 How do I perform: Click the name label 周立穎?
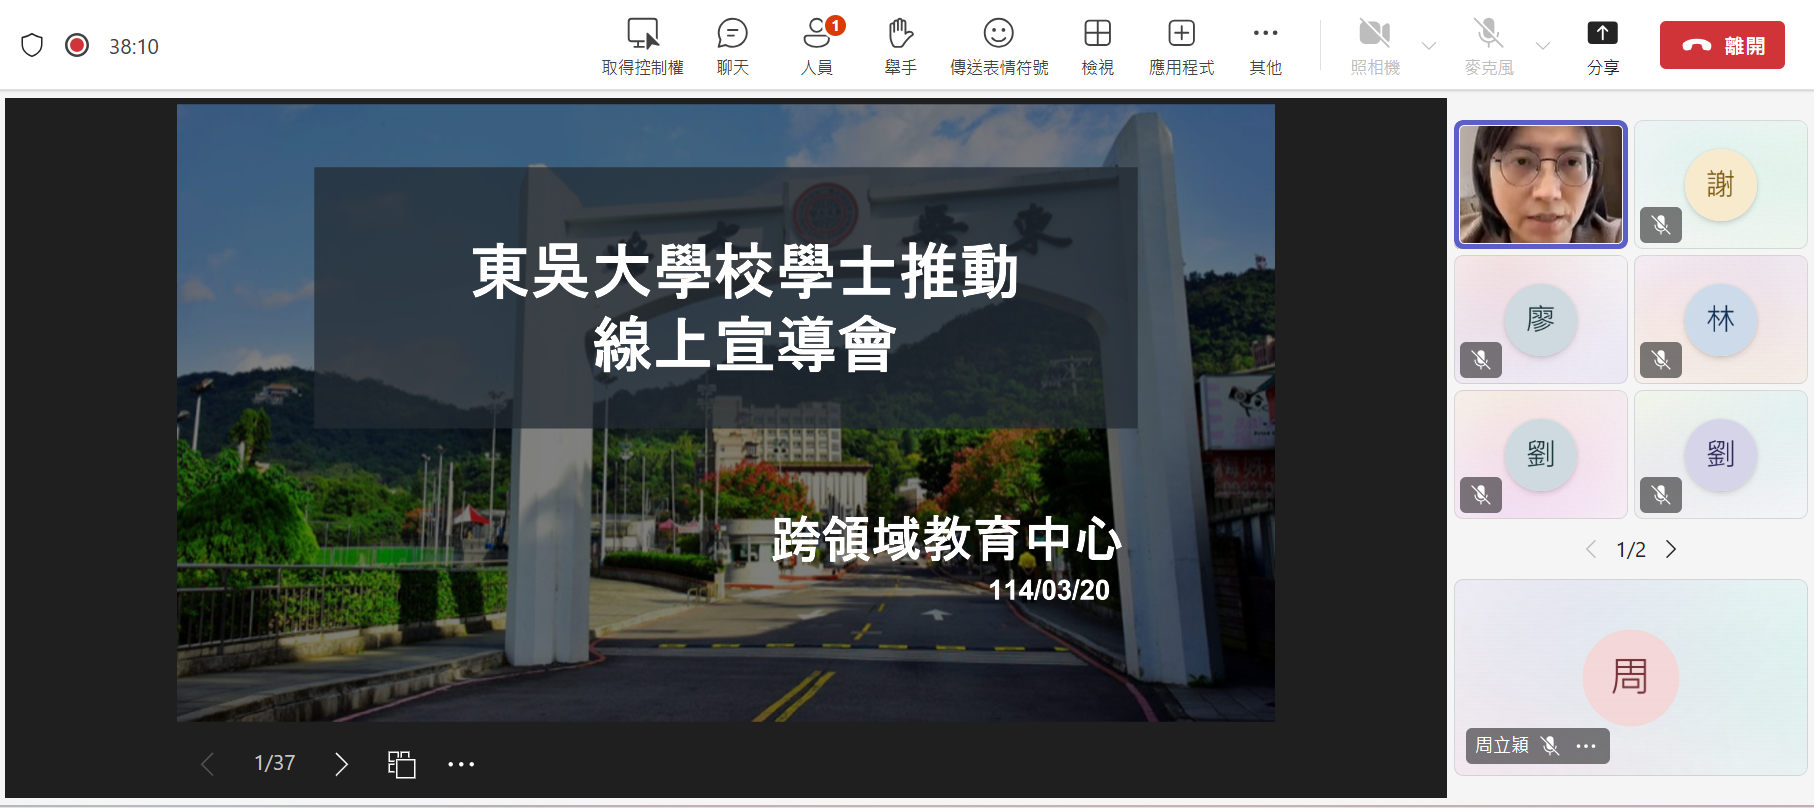click(x=1502, y=745)
